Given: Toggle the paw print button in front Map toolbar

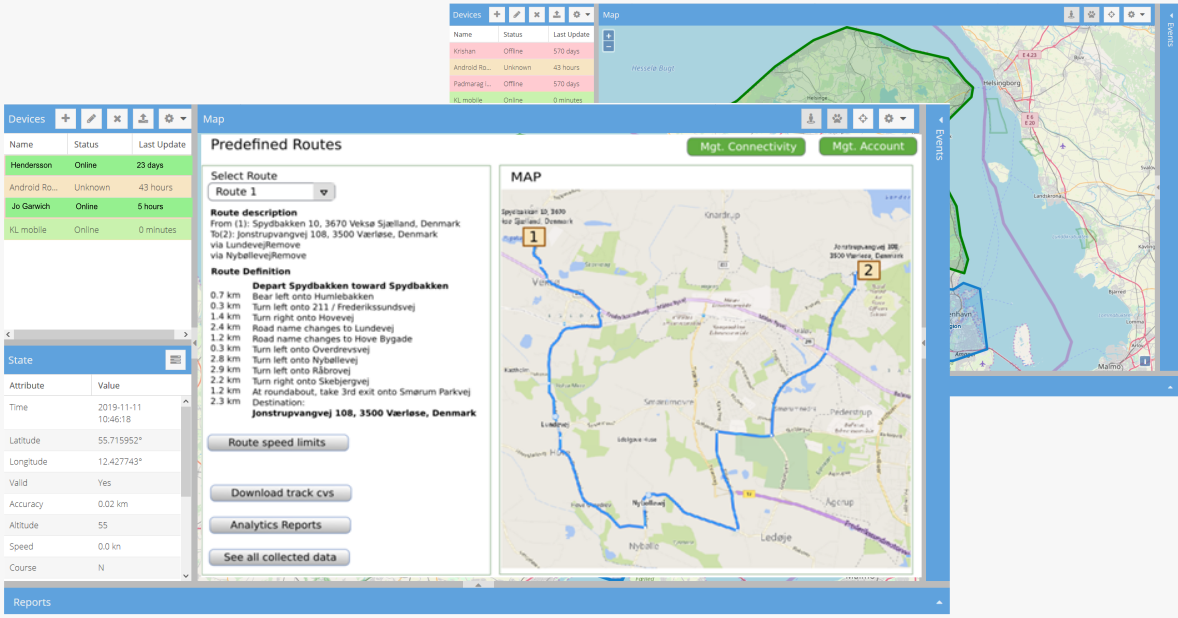Looking at the screenshot, I should click(x=837, y=119).
